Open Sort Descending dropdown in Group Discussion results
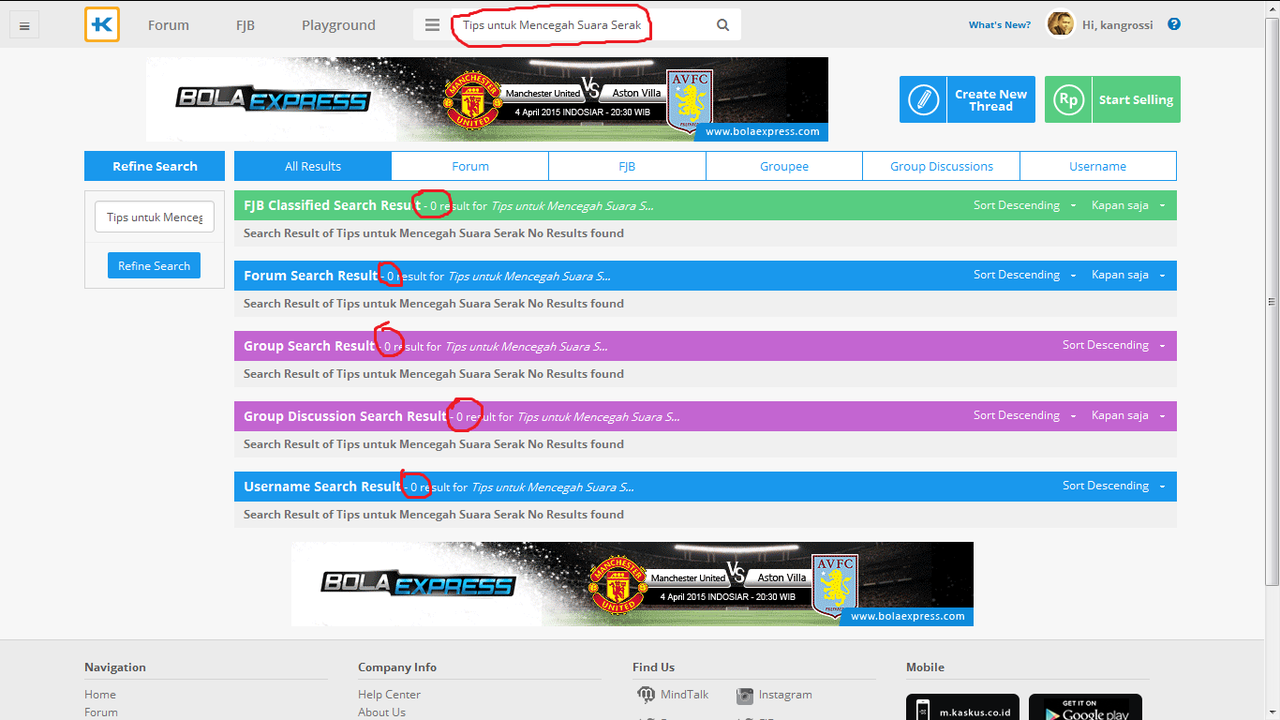This screenshot has height=720, width=1280. point(1024,415)
